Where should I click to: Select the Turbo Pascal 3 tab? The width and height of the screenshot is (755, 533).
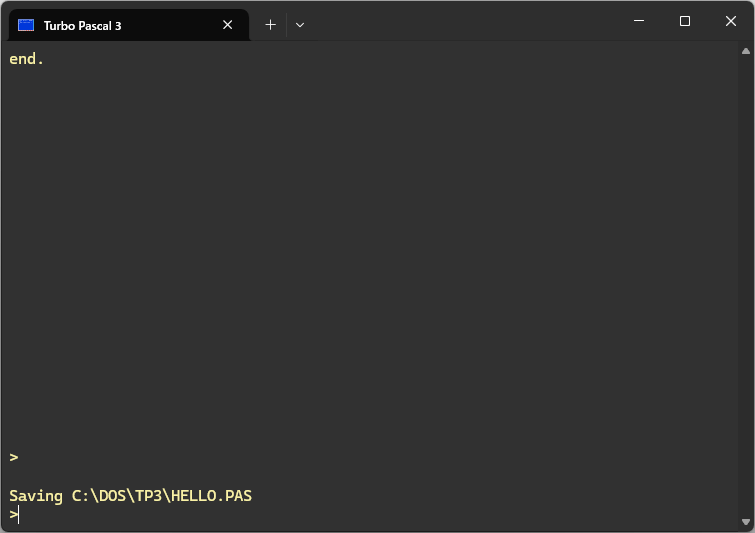click(x=129, y=25)
